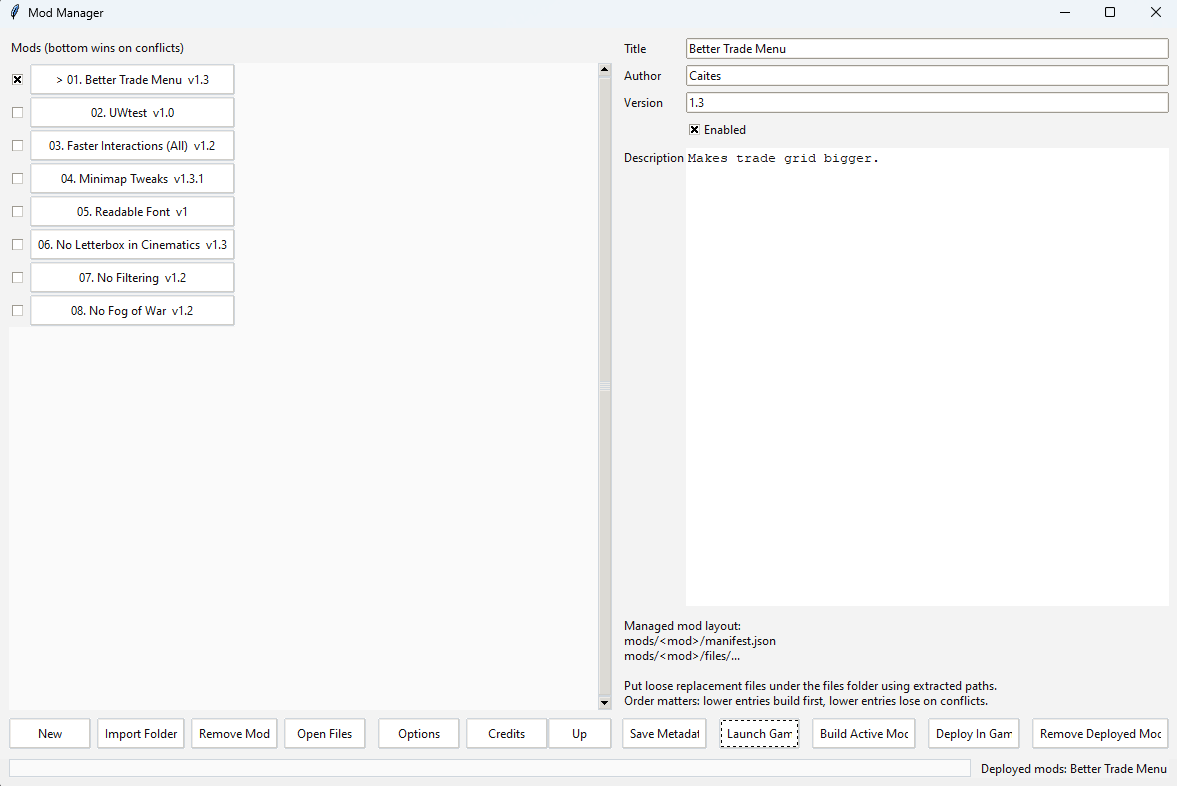Click the Deploy In Game button
Screen dimensions: 1177x786
coord(974,733)
